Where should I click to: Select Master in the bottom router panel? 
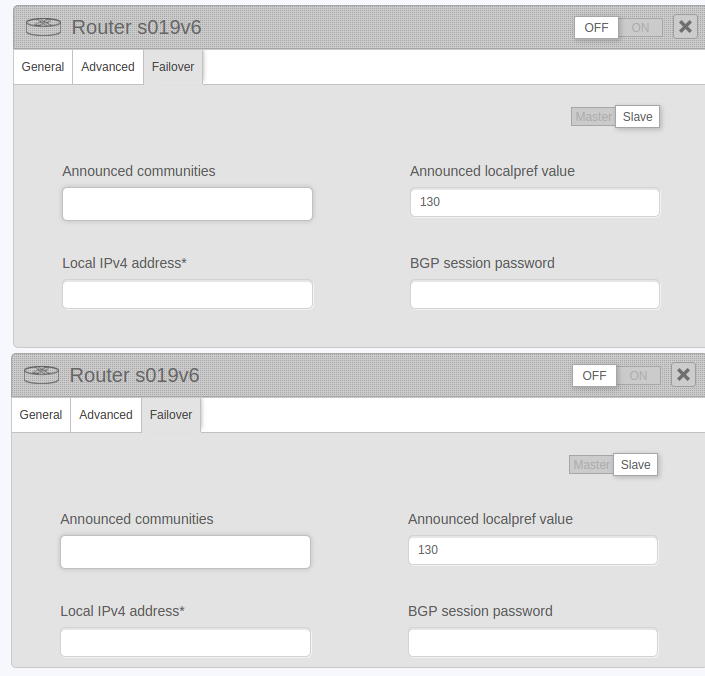pyautogui.click(x=591, y=465)
